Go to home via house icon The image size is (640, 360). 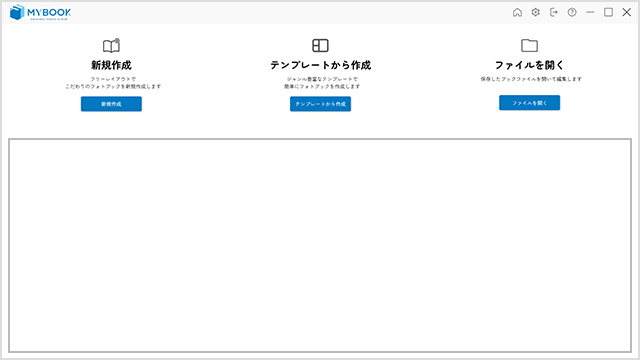point(517,13)
